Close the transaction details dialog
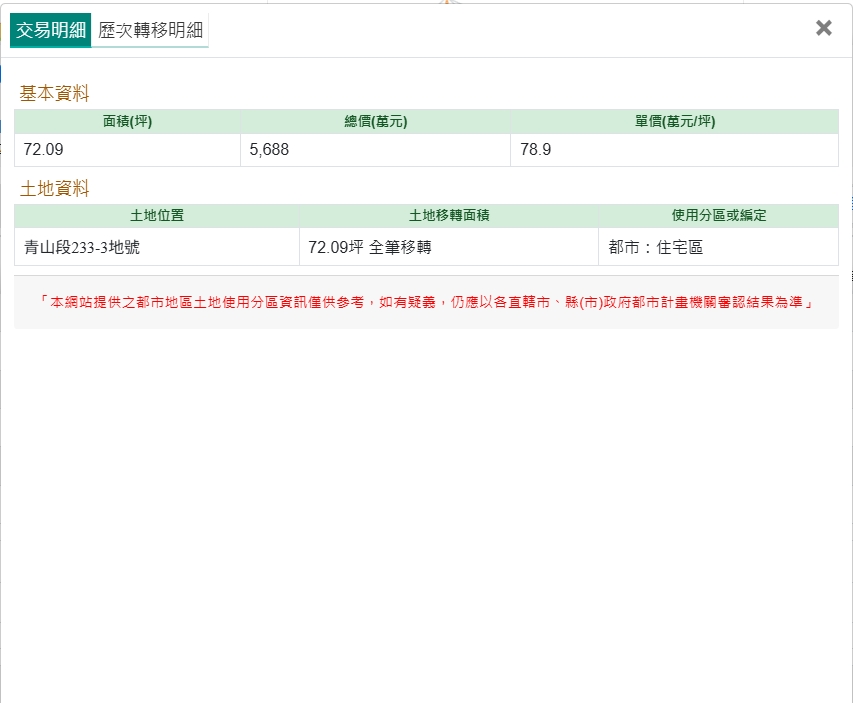Viewport: 853px width, 703px height. pos(823,28)
